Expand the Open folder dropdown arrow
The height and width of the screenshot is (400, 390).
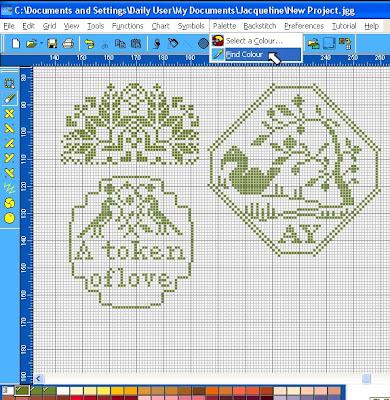click(x=41, y=43)
